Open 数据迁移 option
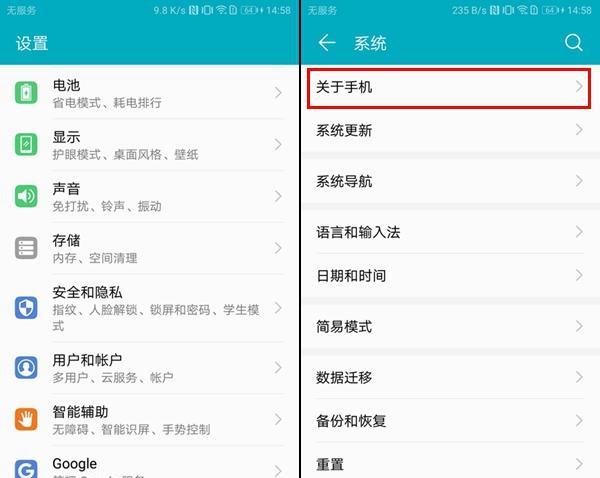The height and width of the screenshot is (478, 600). click(x=450, y=377)
